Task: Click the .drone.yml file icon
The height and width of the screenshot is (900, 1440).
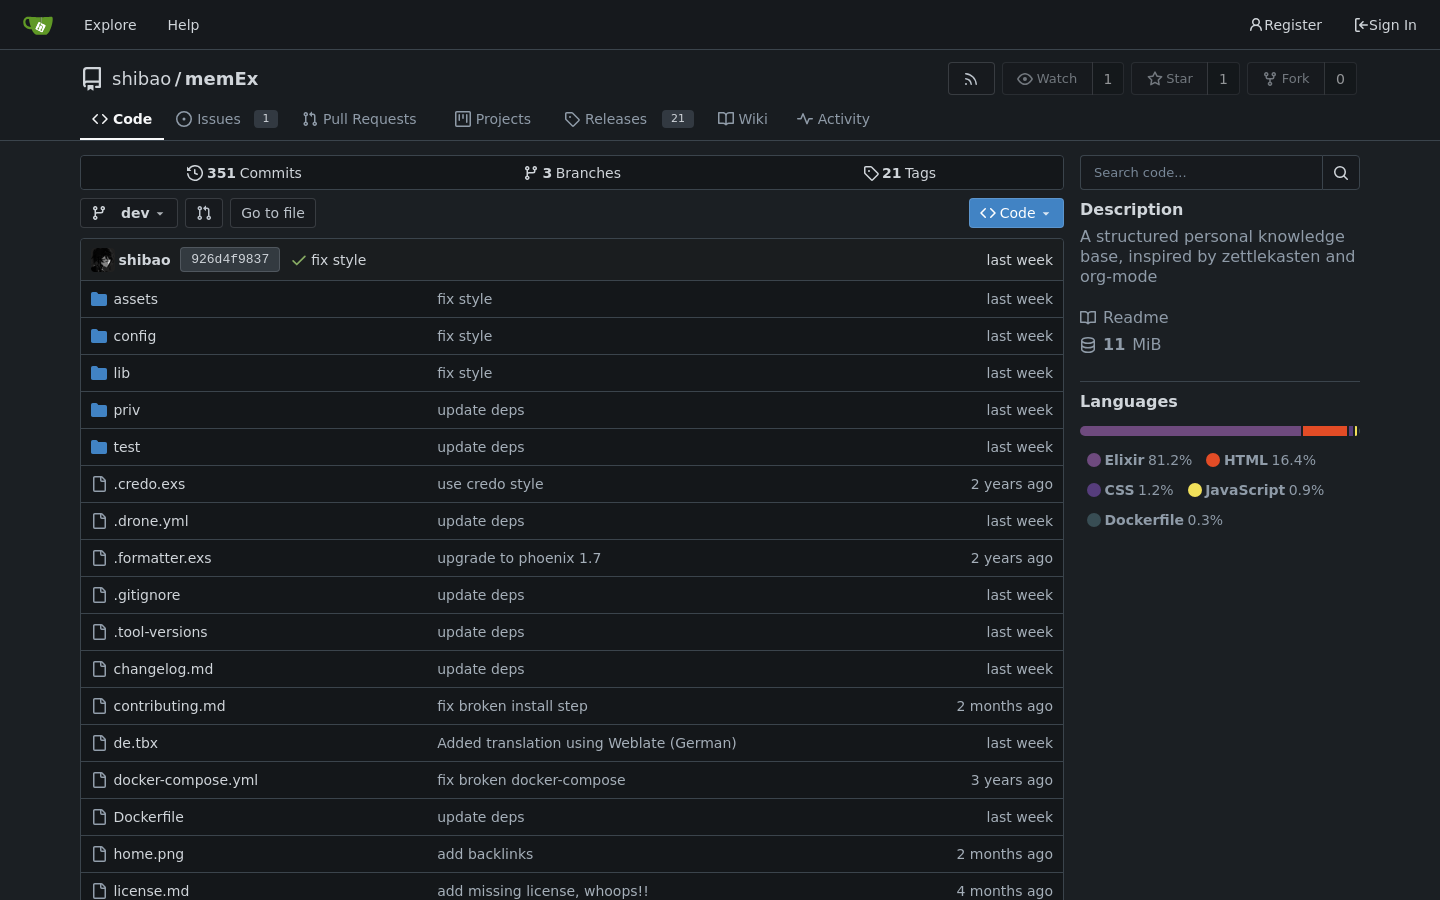Action: 99,521
